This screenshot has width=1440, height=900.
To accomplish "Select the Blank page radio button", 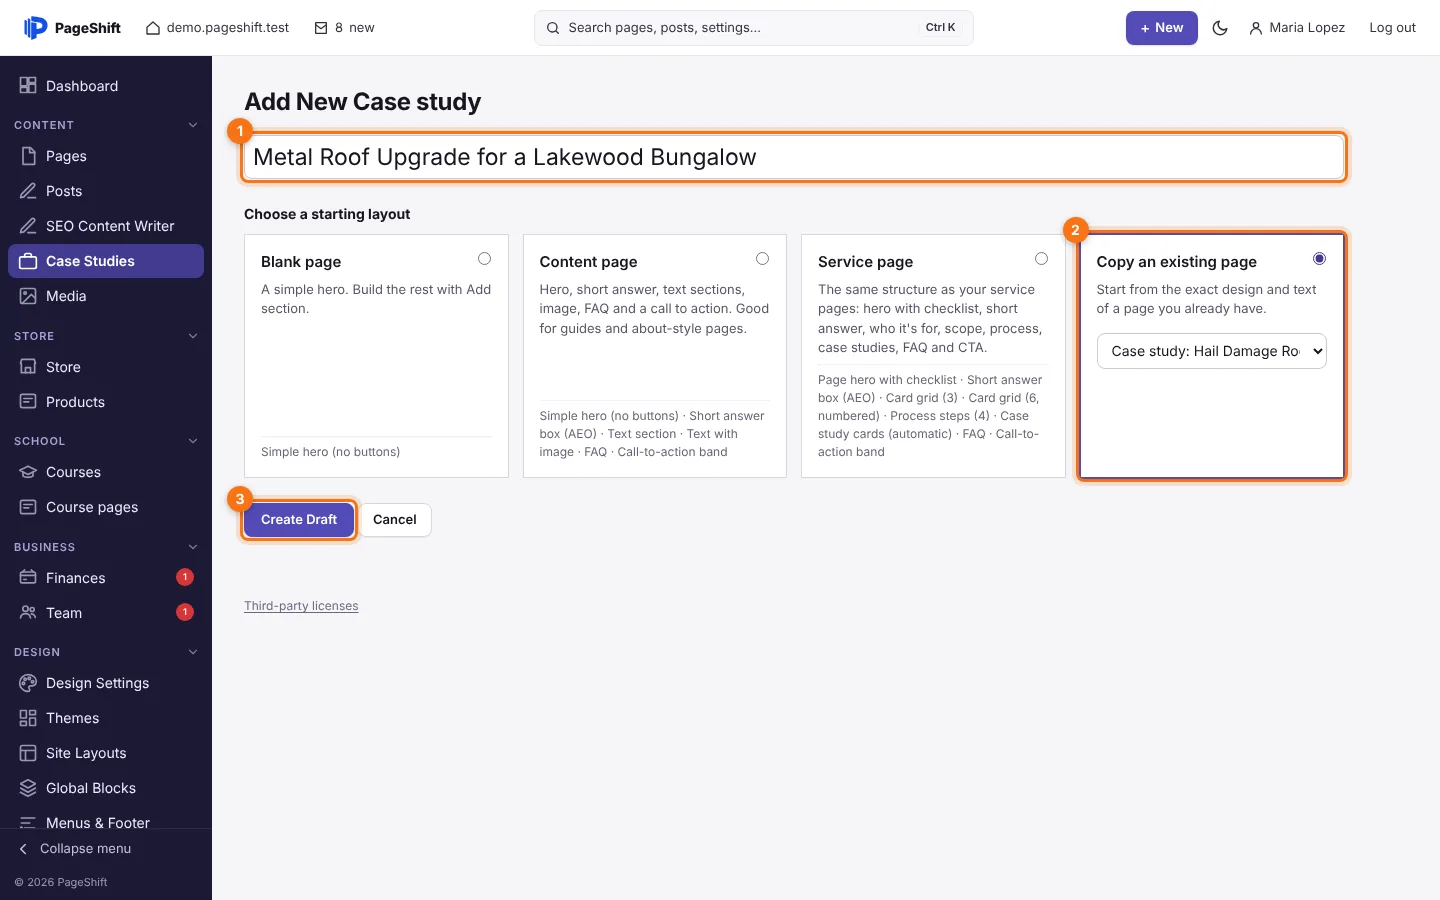I will tap(484, 259).
